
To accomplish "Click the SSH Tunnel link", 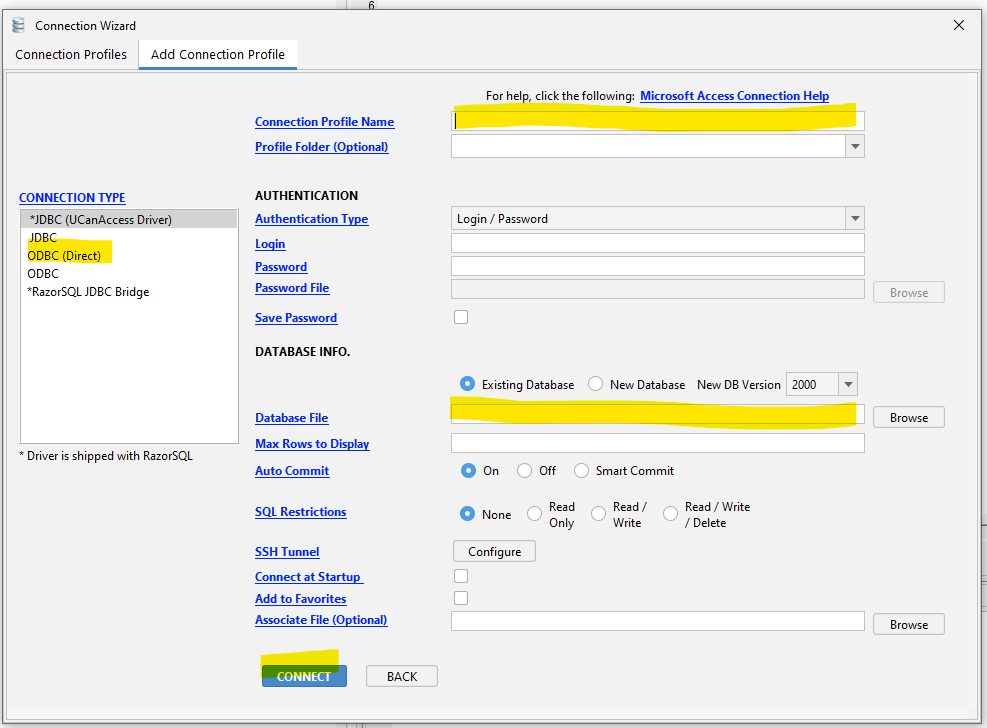I will tap(287, 552).
